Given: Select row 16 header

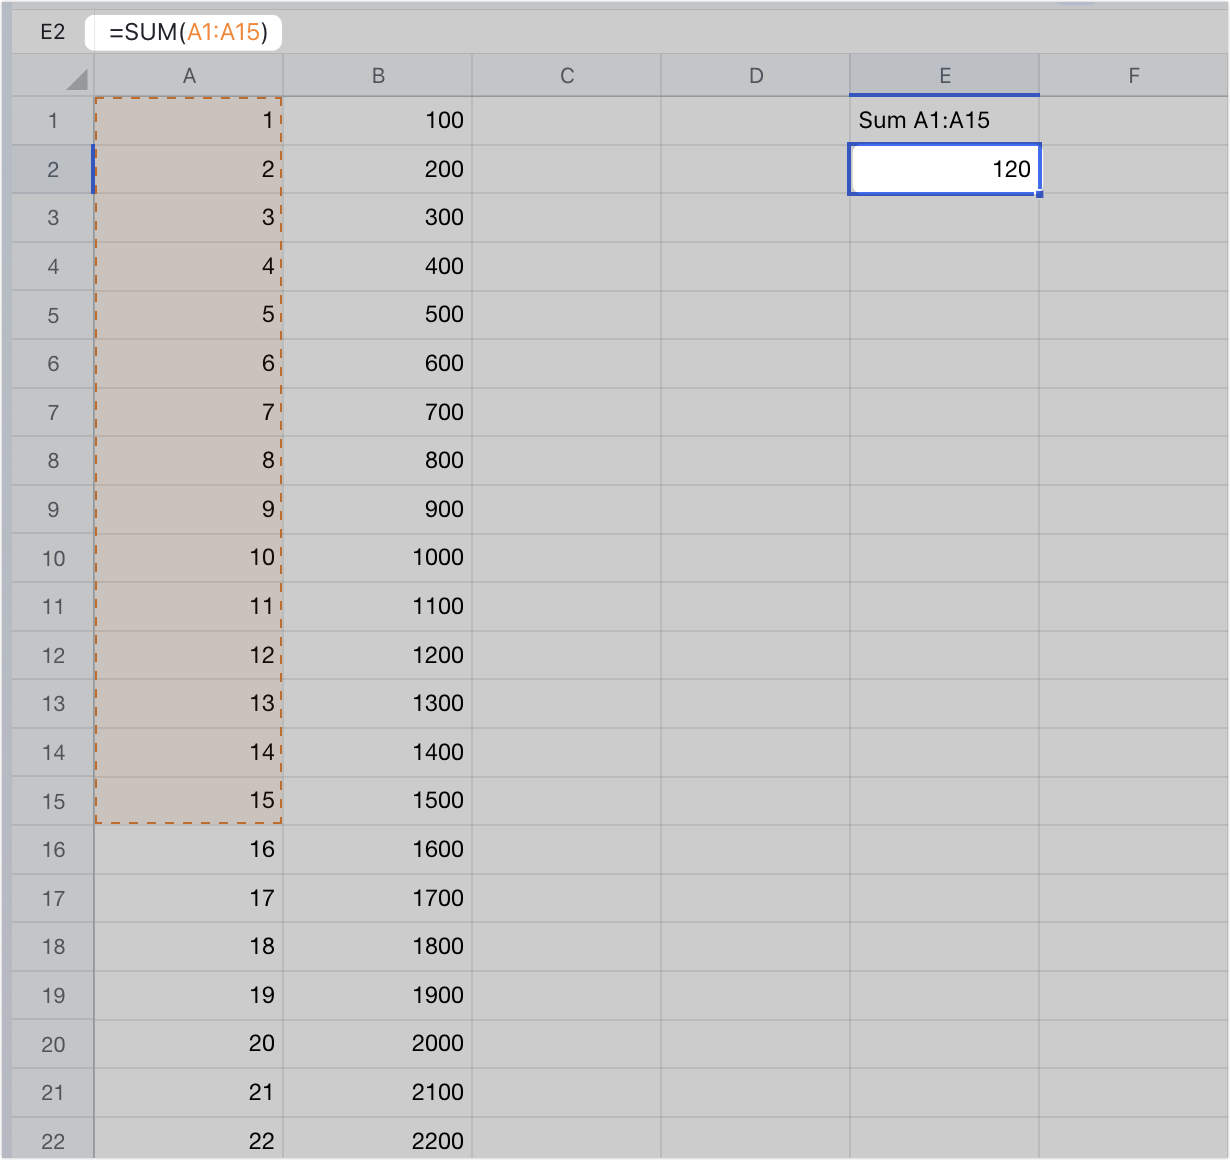Looking at the screenshot, I should pos(53,850).
